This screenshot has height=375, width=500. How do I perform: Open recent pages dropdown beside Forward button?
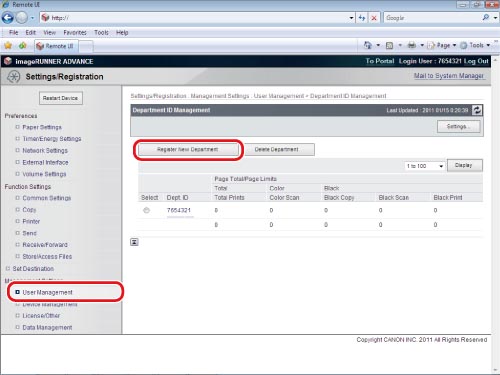click(32, 18)
